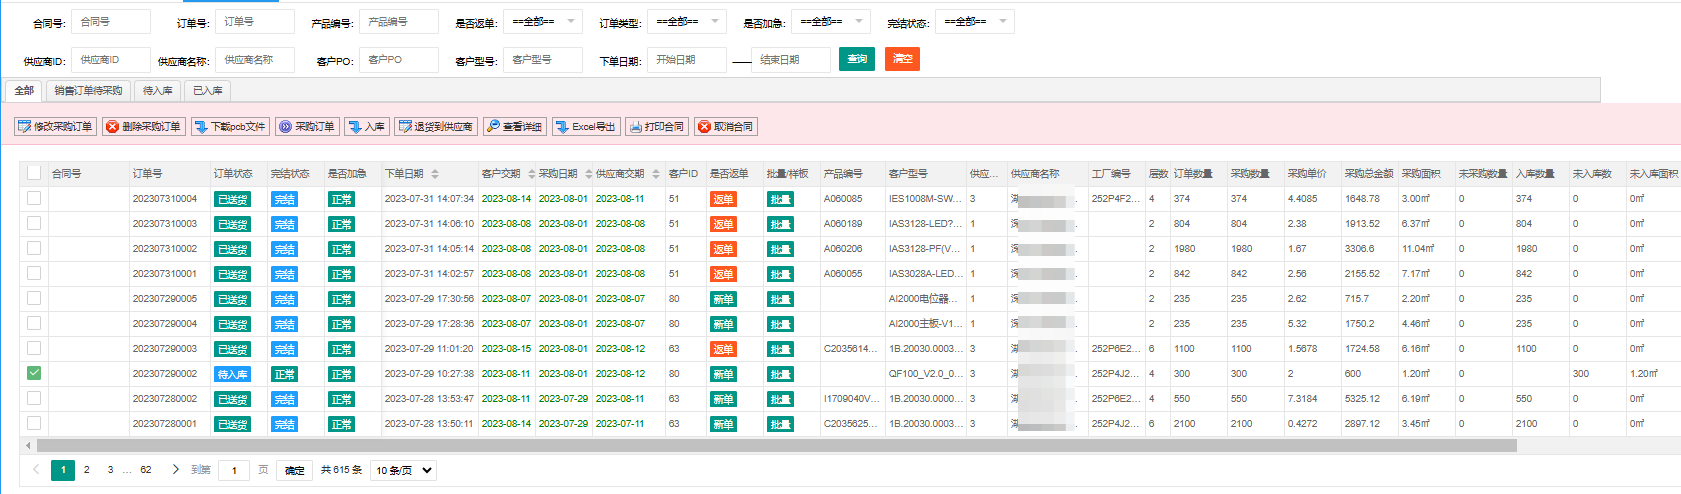Open the 10 条/页 page size dropdown

tap(404, 470)
